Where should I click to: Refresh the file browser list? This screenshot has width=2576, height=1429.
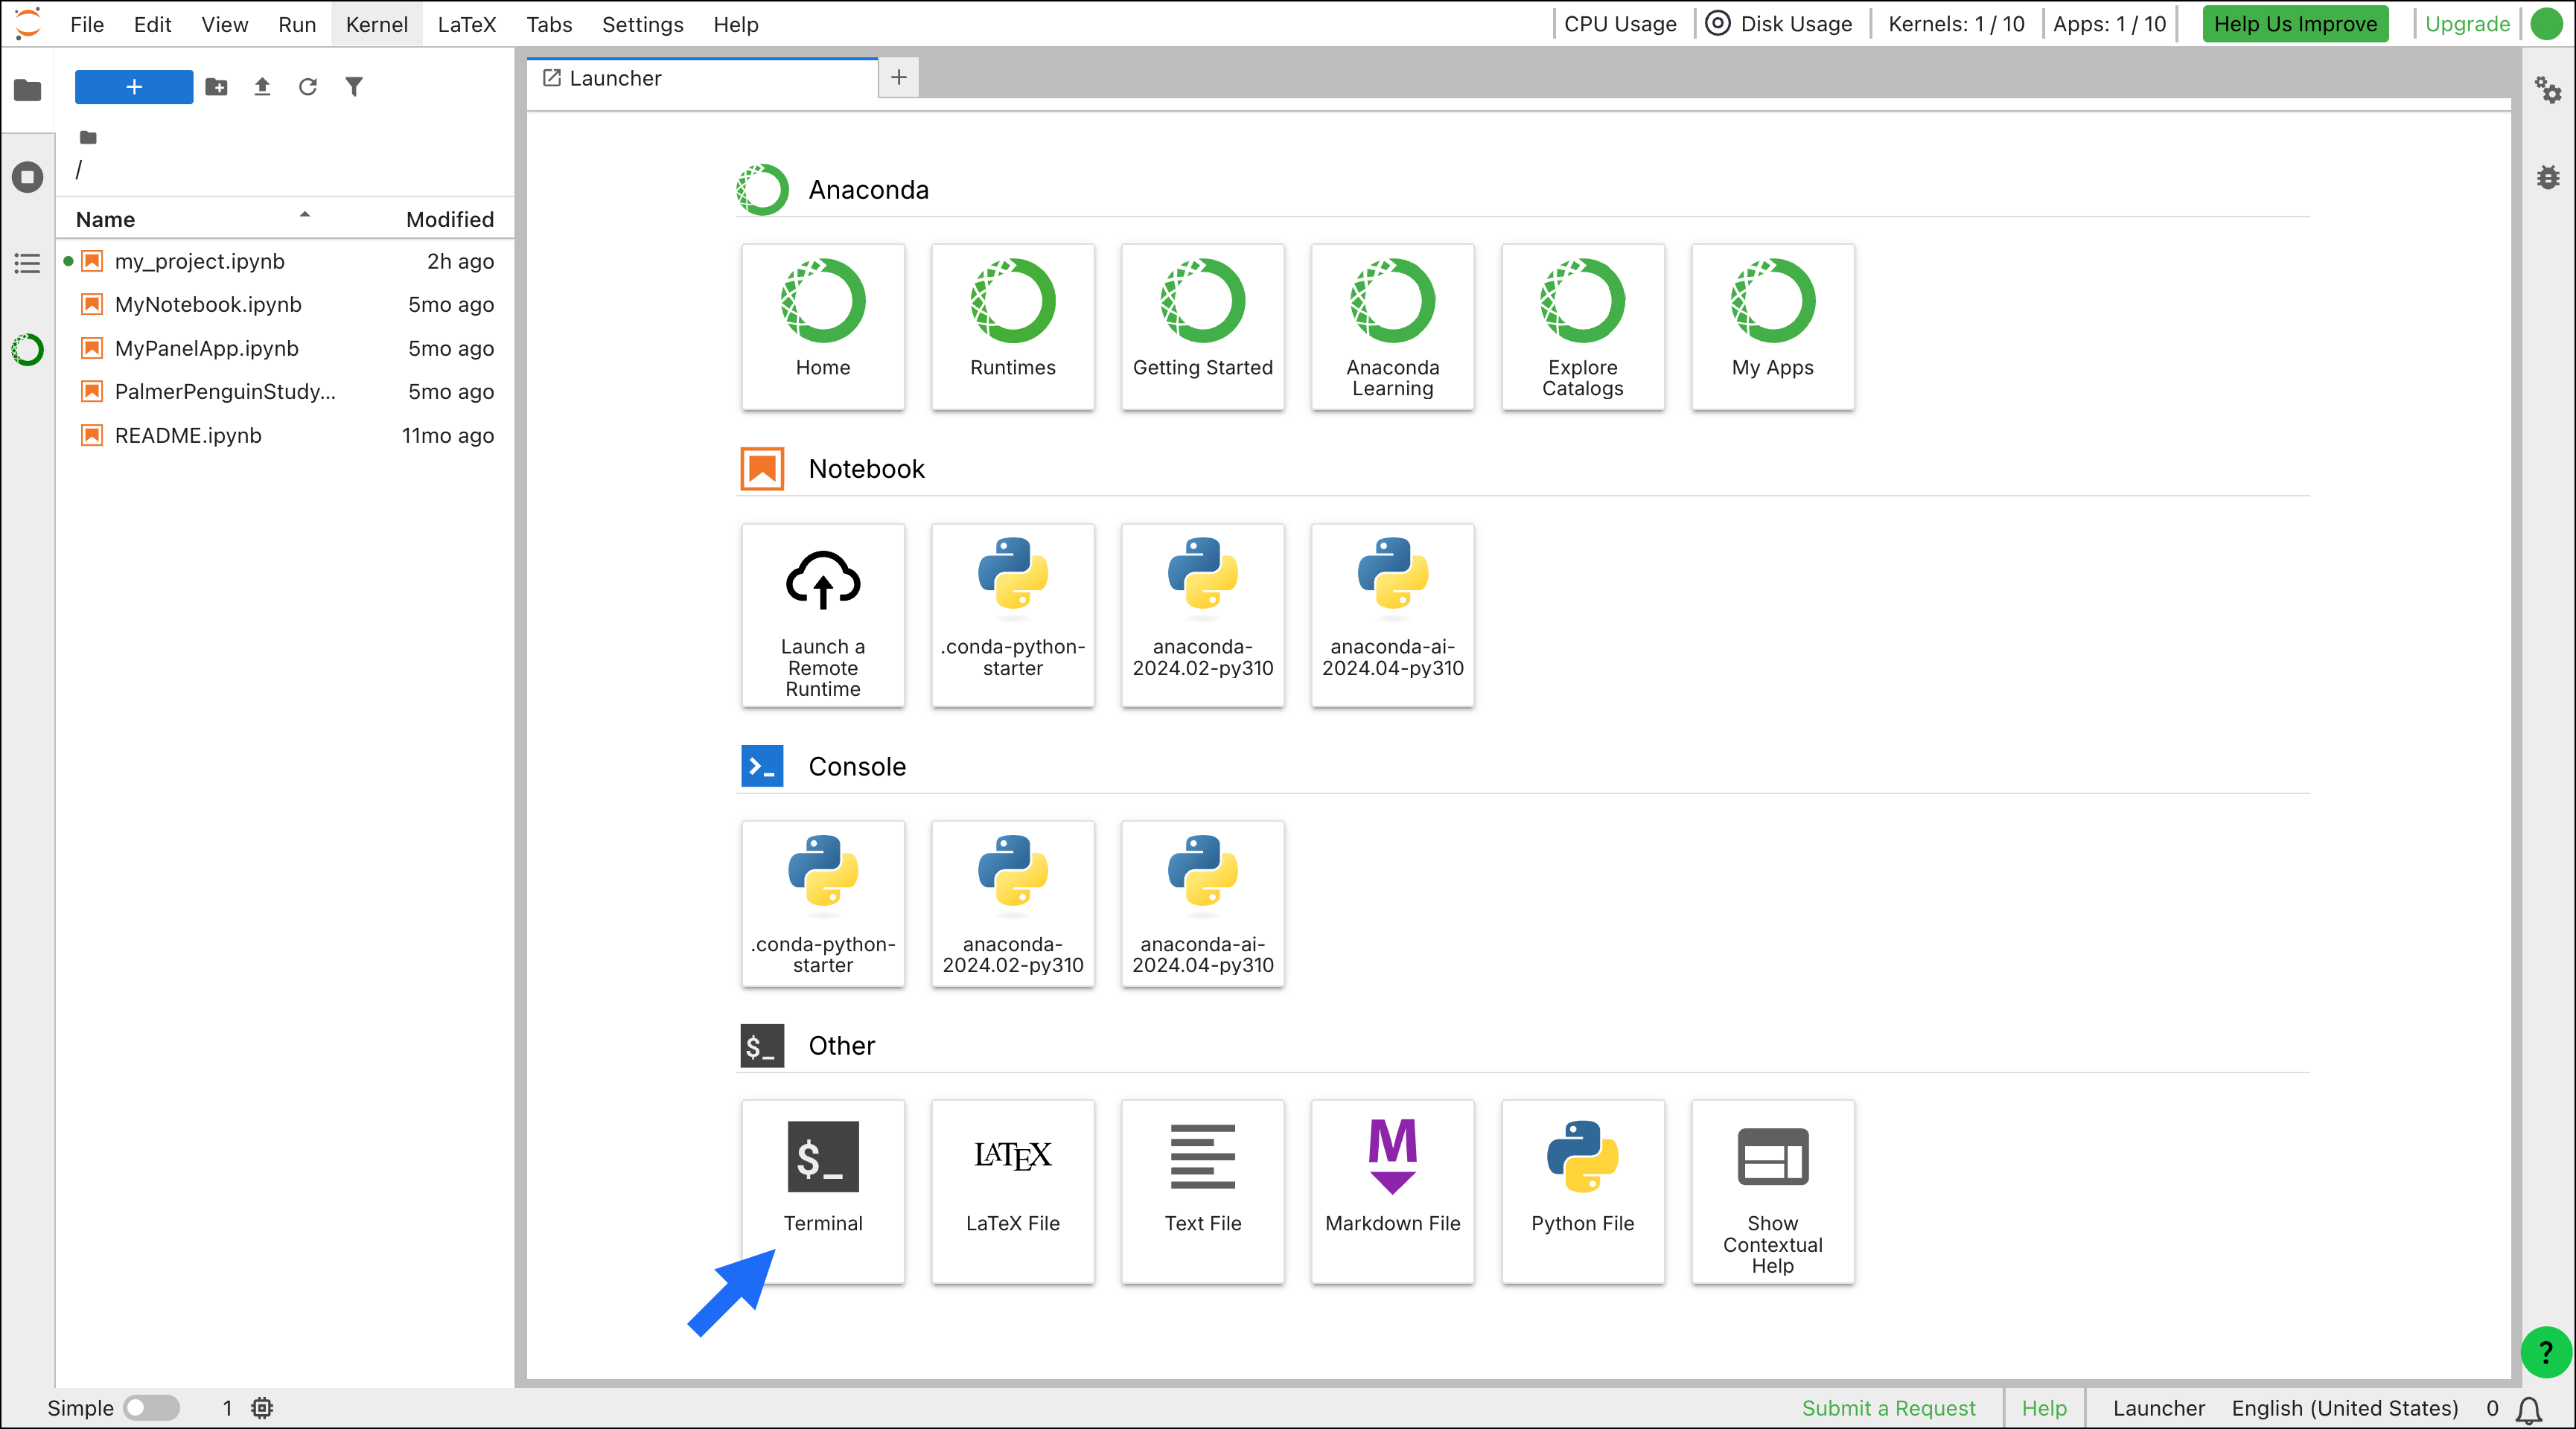point(308,87)
